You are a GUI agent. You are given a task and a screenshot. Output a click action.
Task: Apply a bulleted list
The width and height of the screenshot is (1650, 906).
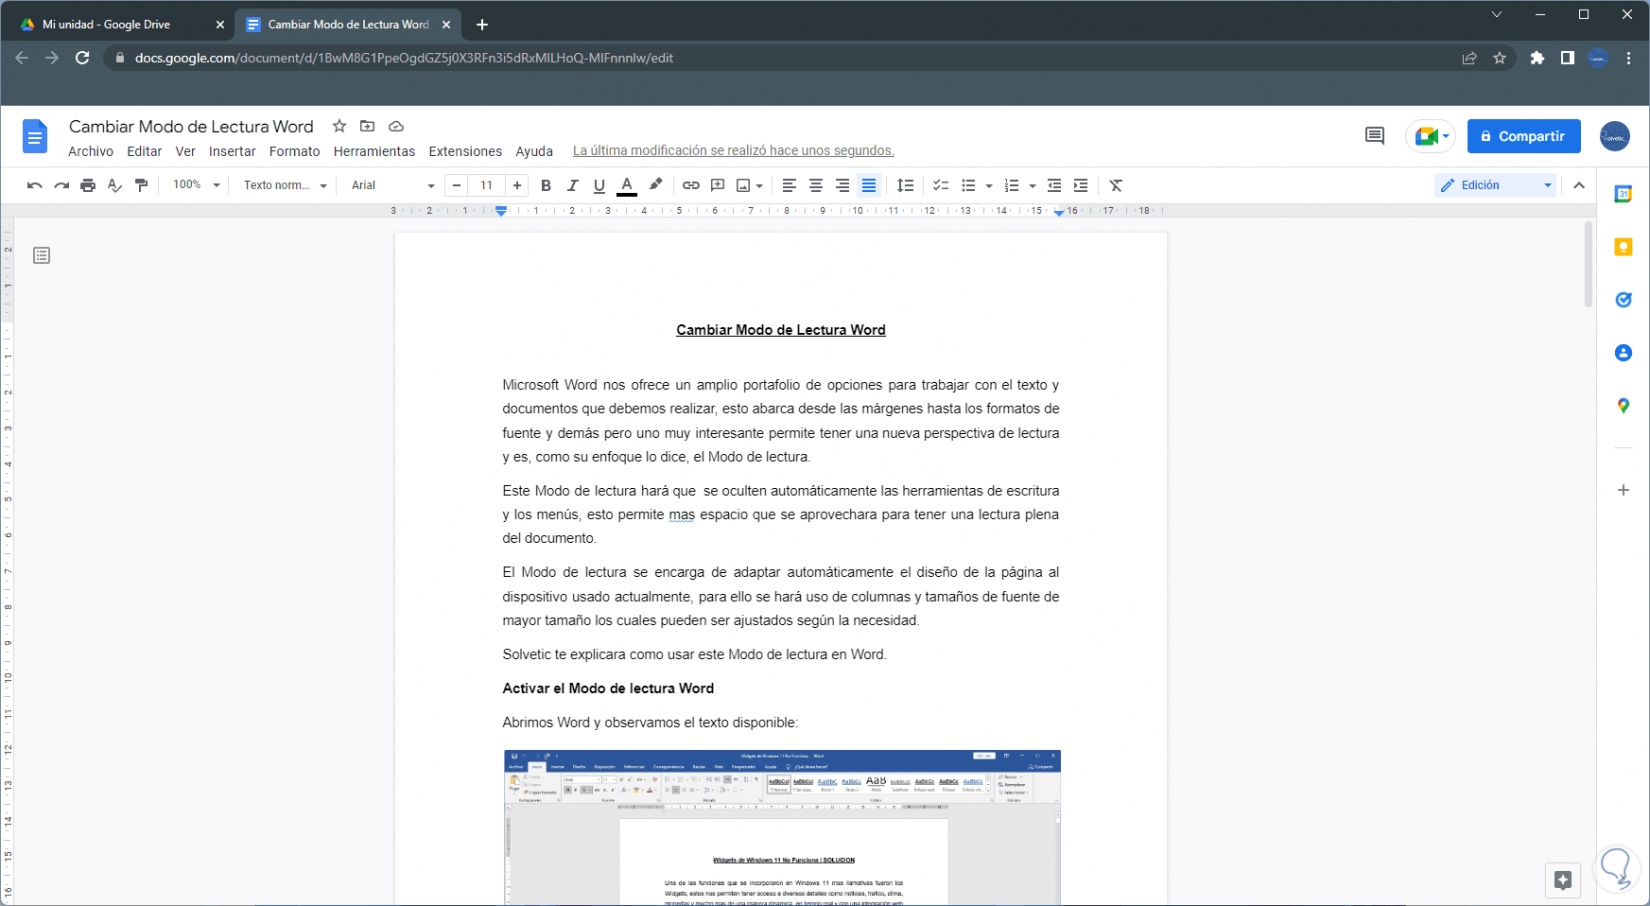pos(968,185)
